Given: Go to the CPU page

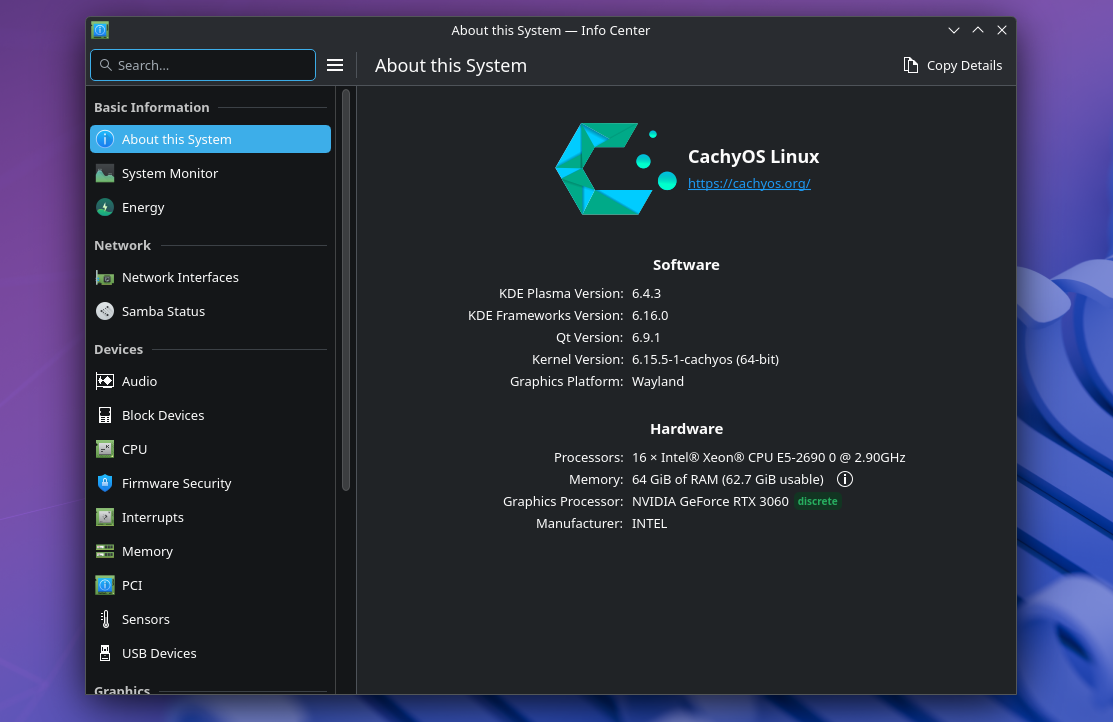Looking at the screenshot, I should (x=135, y=450).
